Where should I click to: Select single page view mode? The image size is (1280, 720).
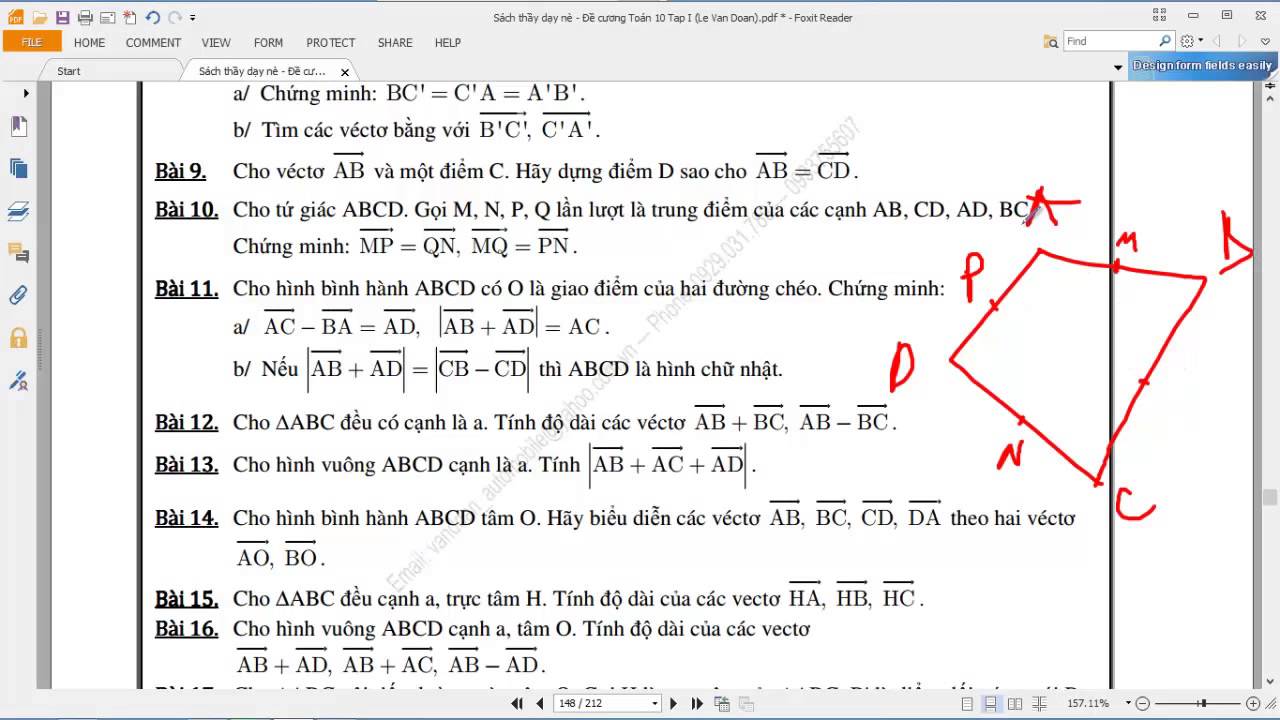[x=967, y=704]
